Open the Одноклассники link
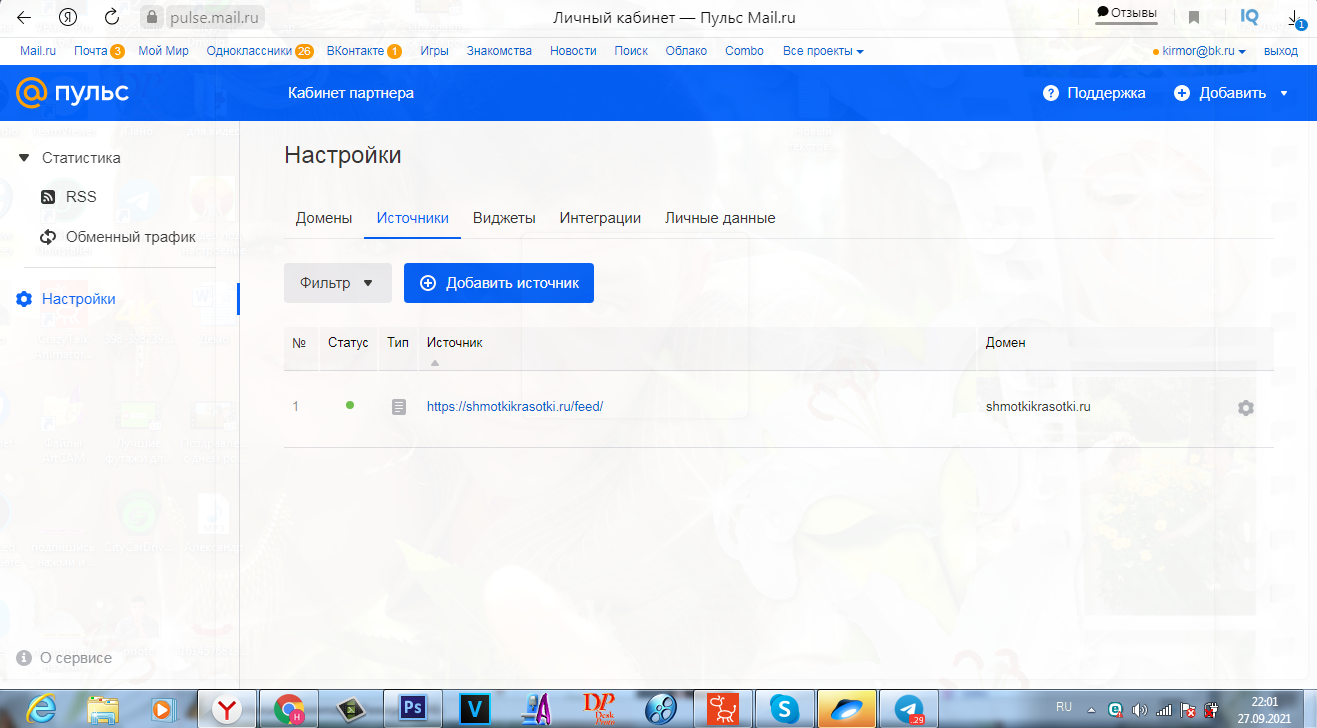The width and height of the screenshot is (1317, 728). coord(249,51)
